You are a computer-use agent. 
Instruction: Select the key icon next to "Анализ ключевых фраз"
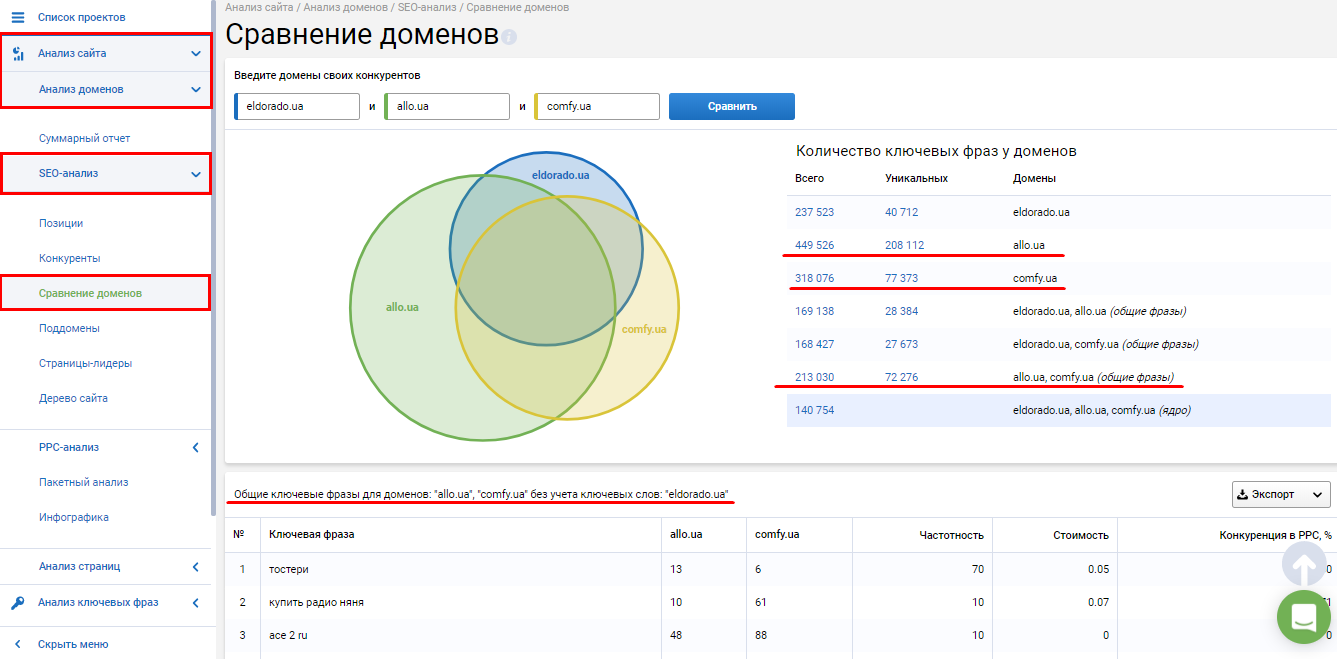click(17, 601)
